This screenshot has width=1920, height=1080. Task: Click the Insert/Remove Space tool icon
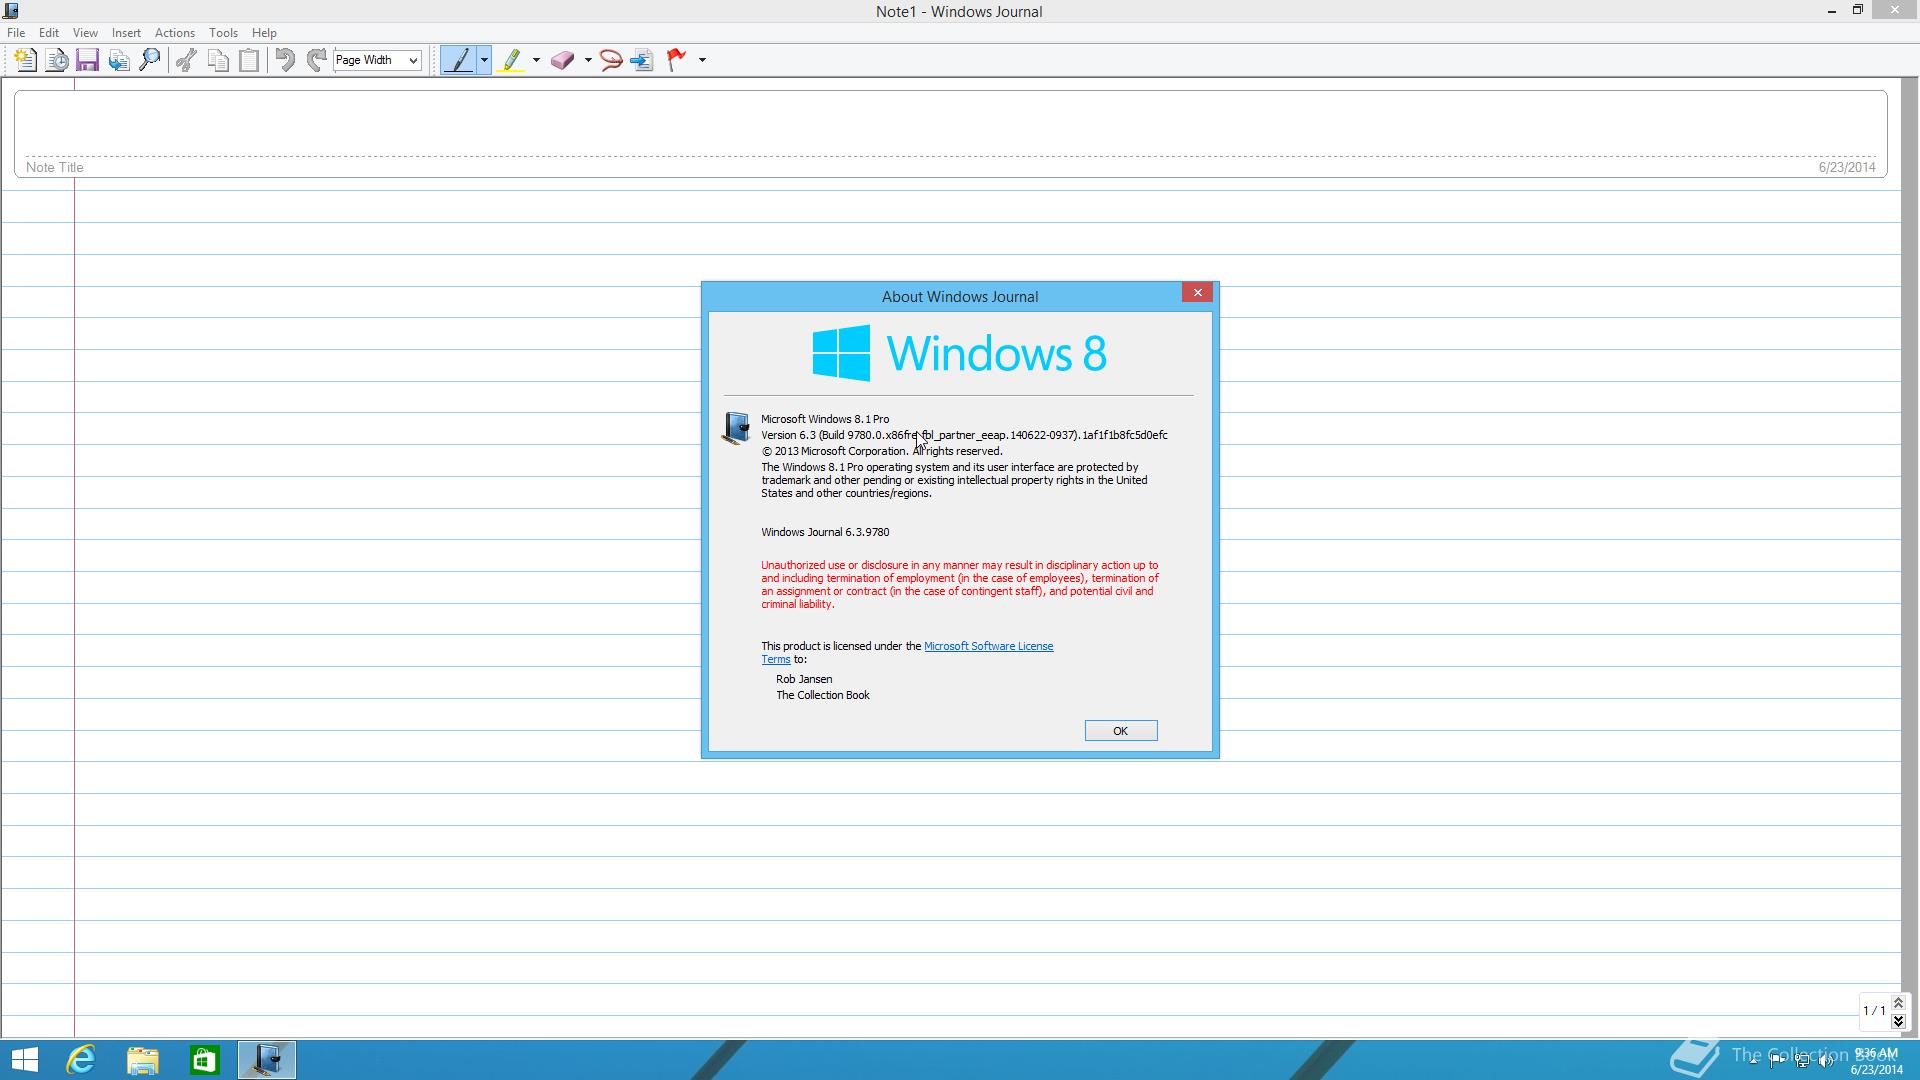(642, 60)
